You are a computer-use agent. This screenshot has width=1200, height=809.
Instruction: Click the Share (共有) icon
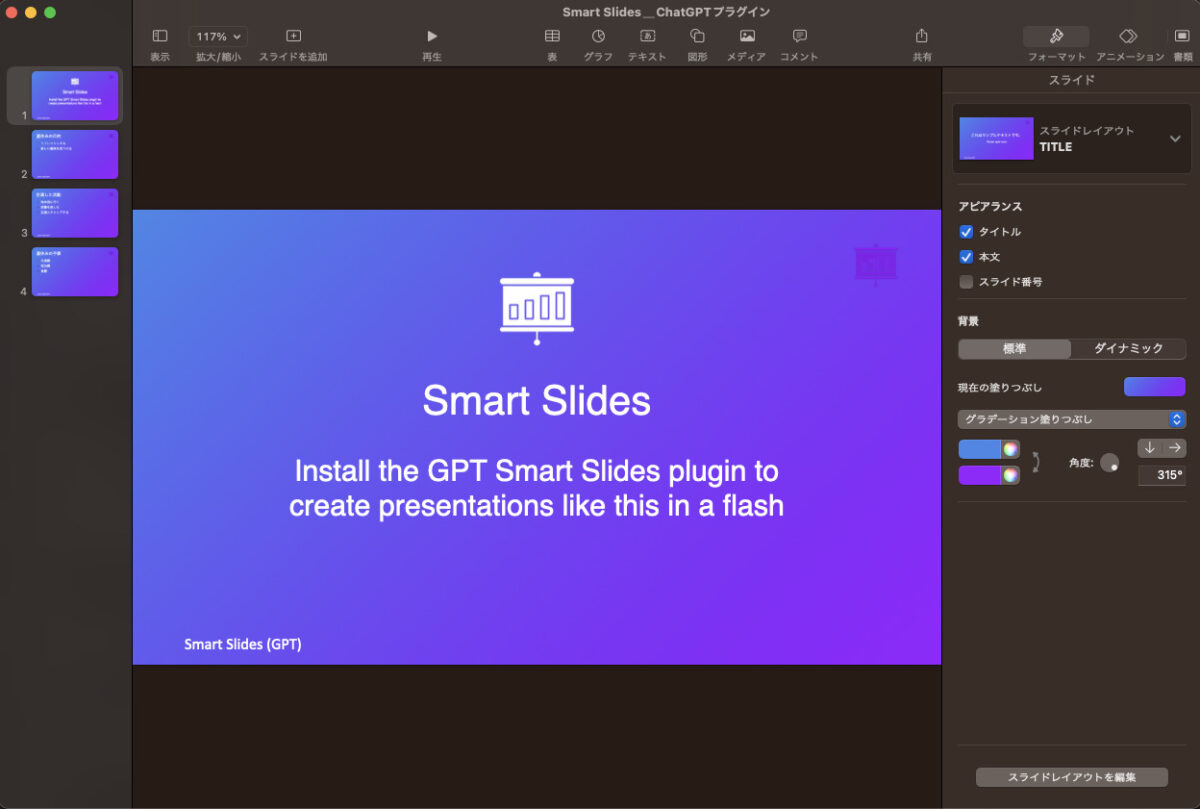tap(922, 37)
